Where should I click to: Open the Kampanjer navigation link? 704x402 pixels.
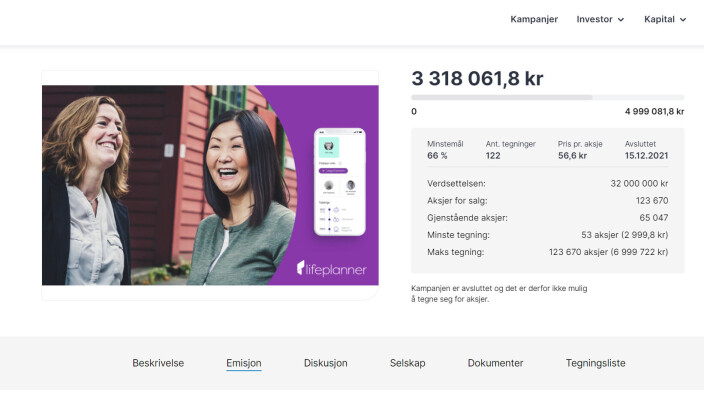[x=534, y=19]
